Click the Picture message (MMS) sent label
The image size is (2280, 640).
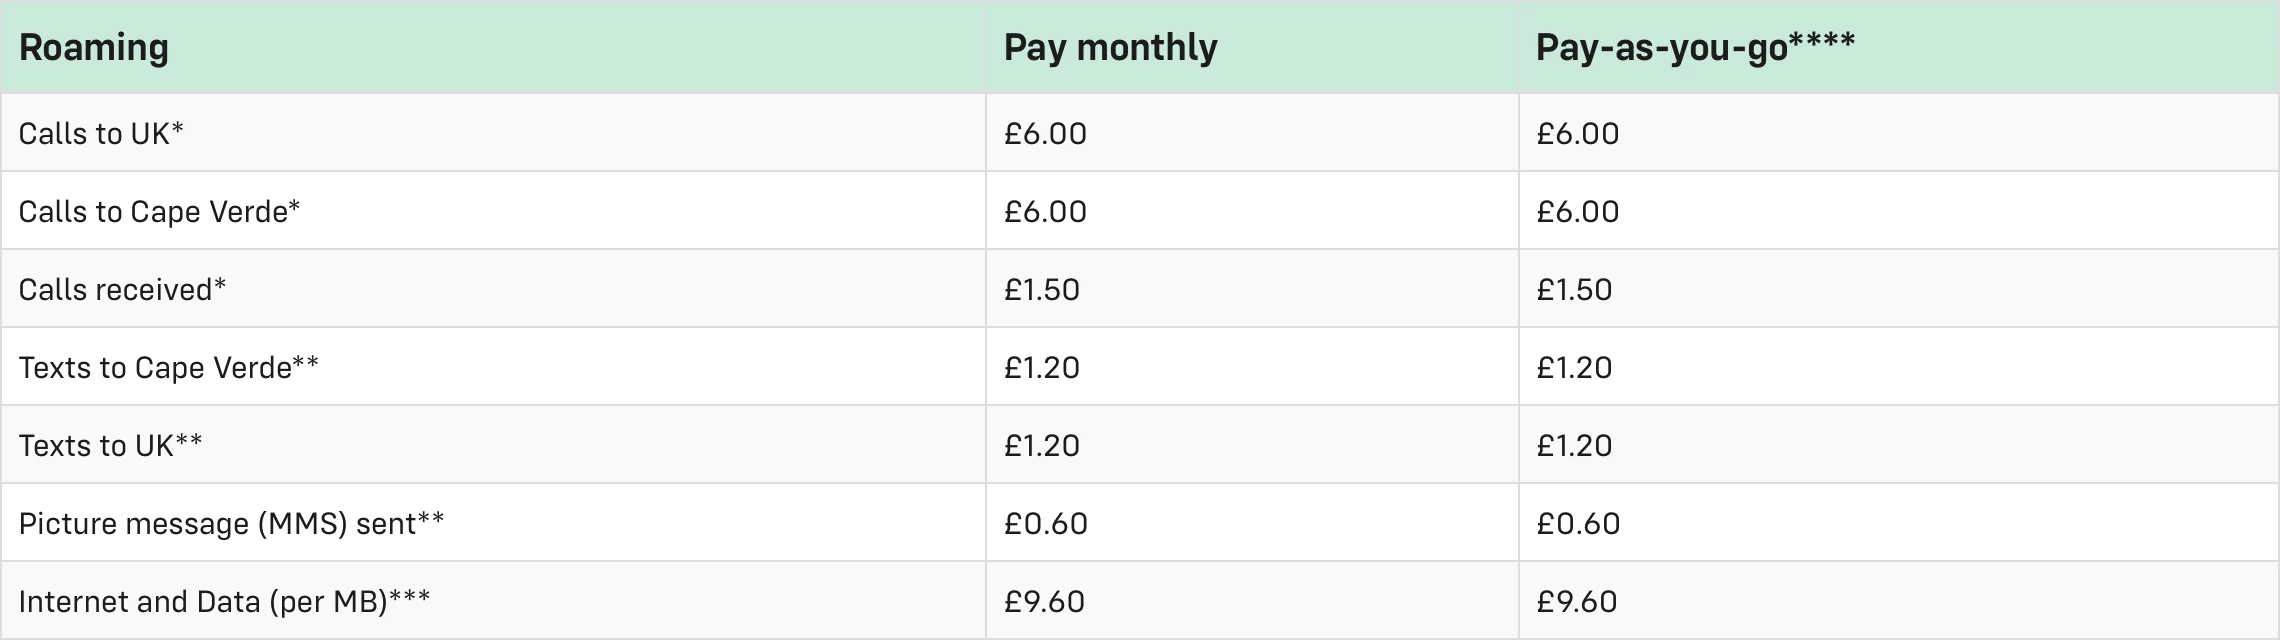click(x=231, y=524)
